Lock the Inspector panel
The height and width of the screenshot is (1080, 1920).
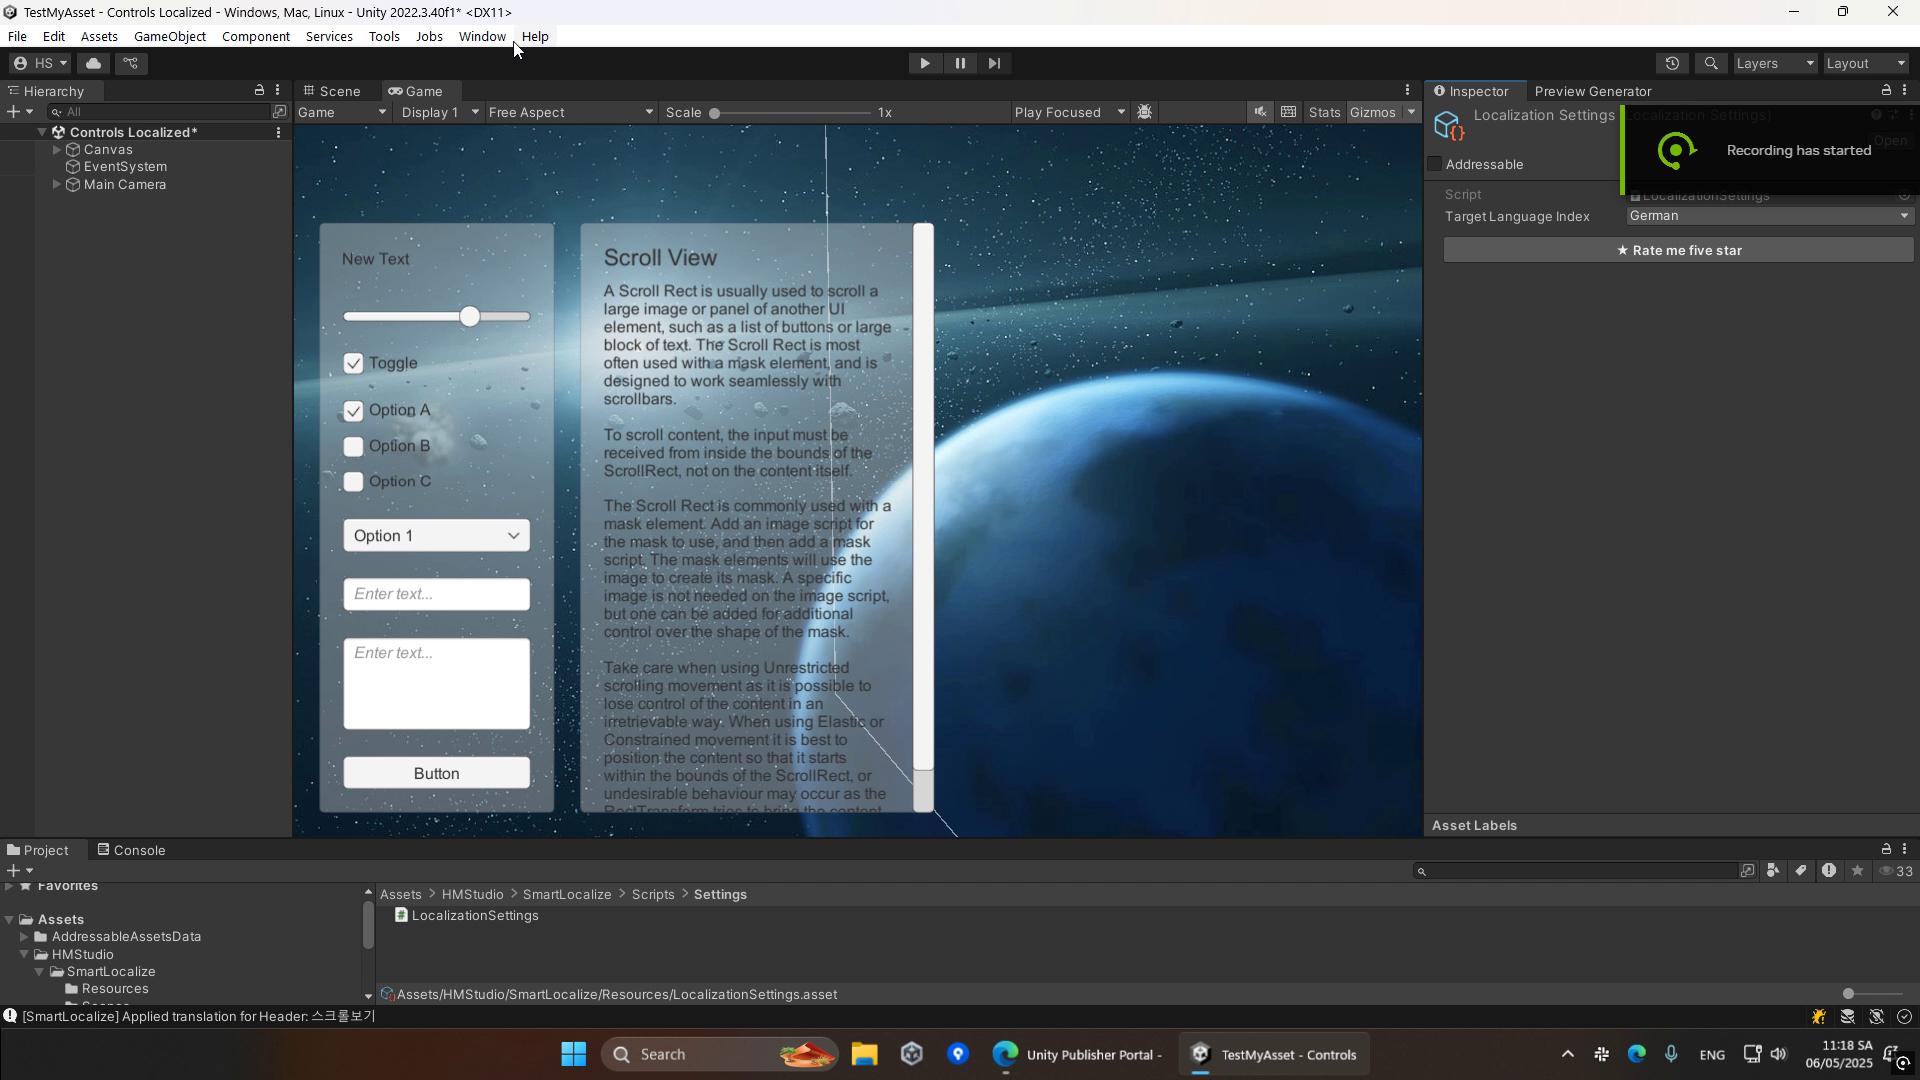[x=1886, y=90]
